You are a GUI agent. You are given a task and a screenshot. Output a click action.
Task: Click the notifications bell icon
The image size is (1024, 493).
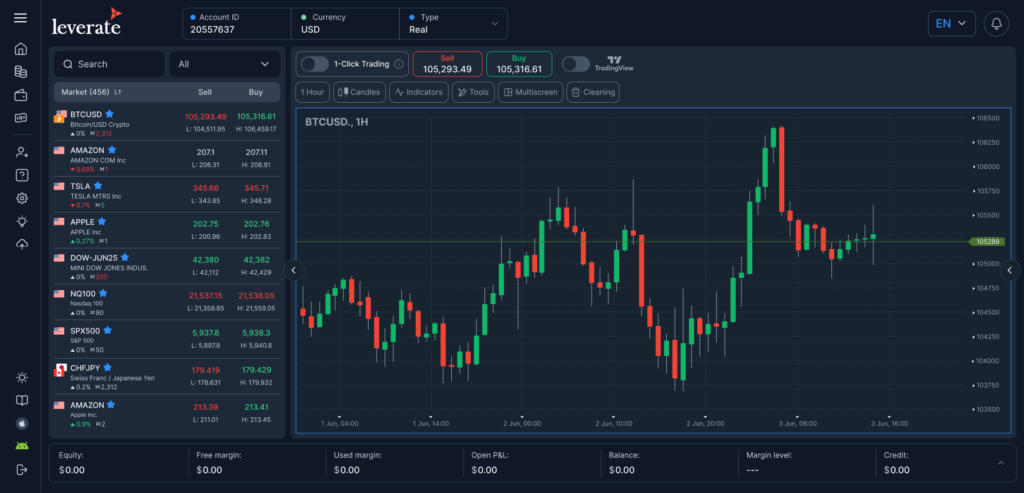pyautogui.click(x=995, y=23)
